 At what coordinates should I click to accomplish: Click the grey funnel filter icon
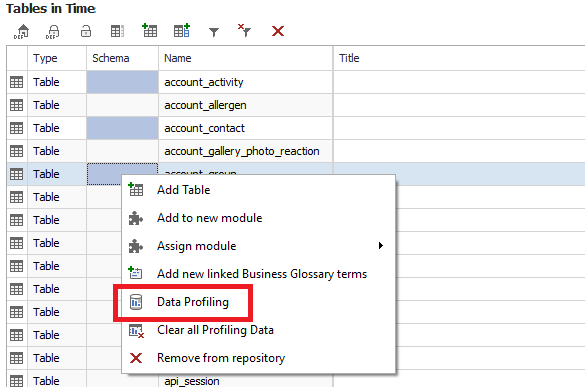(x=214, y=32)
